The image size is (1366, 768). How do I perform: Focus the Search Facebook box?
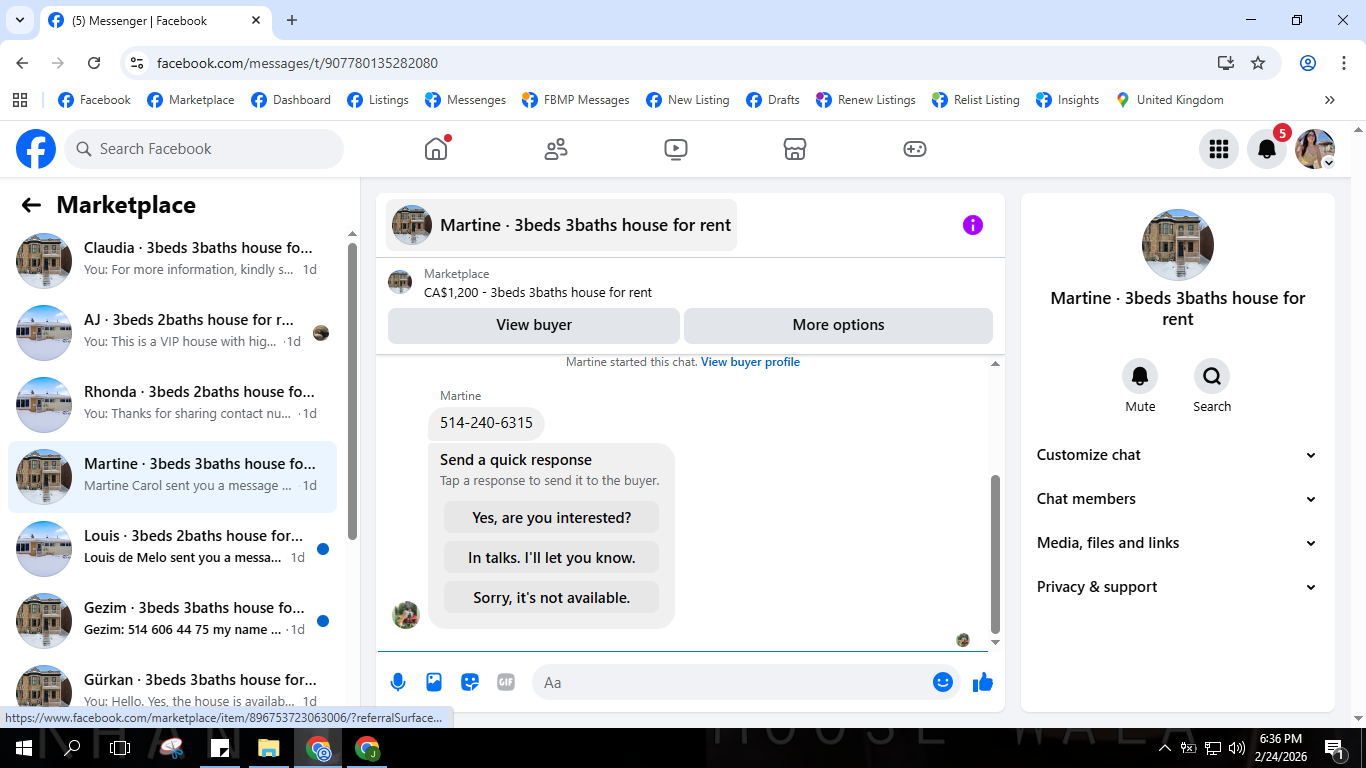204,149
